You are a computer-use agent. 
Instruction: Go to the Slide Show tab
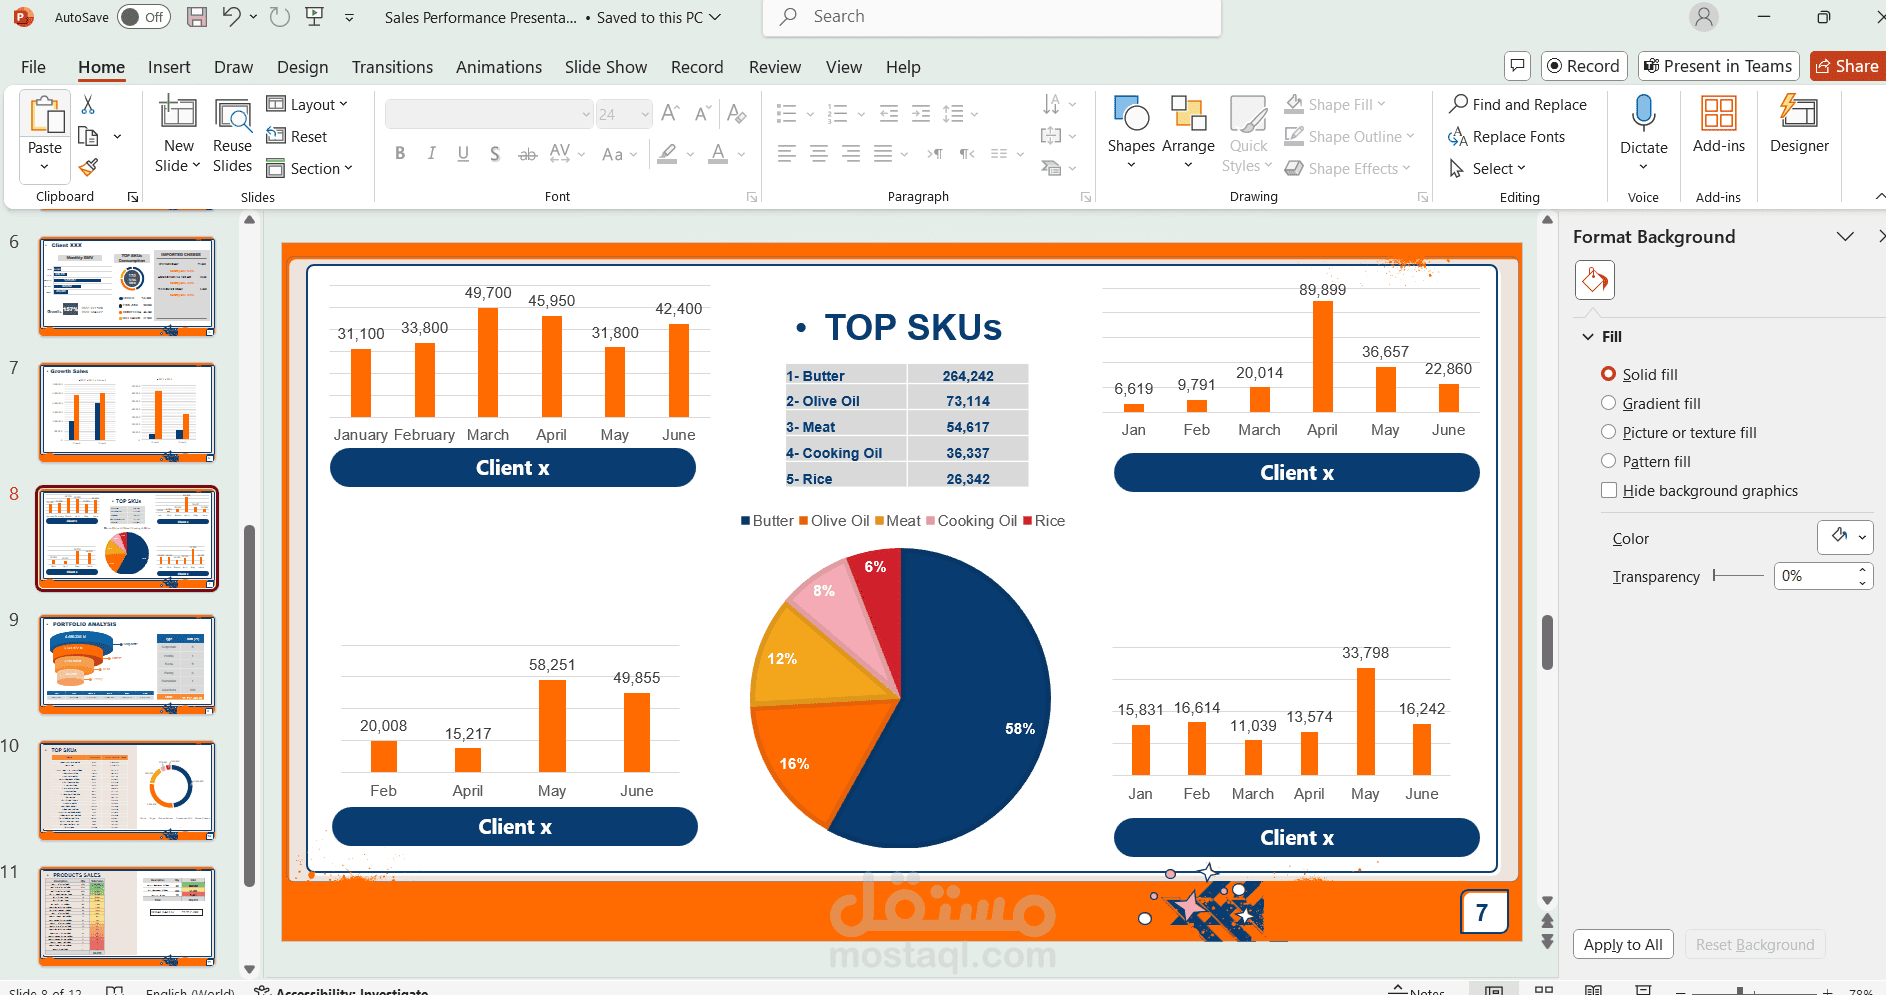click(x=606, y=67)
